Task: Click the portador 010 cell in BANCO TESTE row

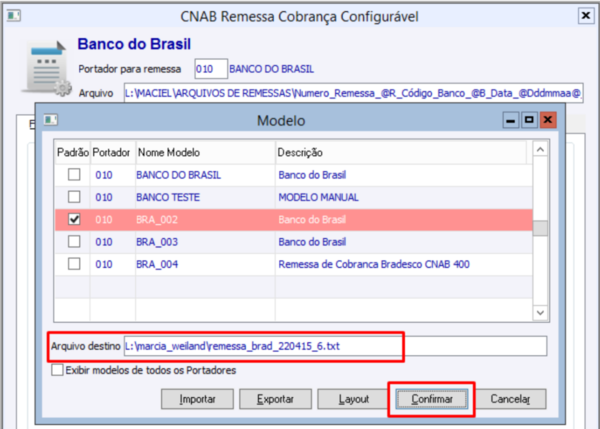Action: [x=104, y=197]
